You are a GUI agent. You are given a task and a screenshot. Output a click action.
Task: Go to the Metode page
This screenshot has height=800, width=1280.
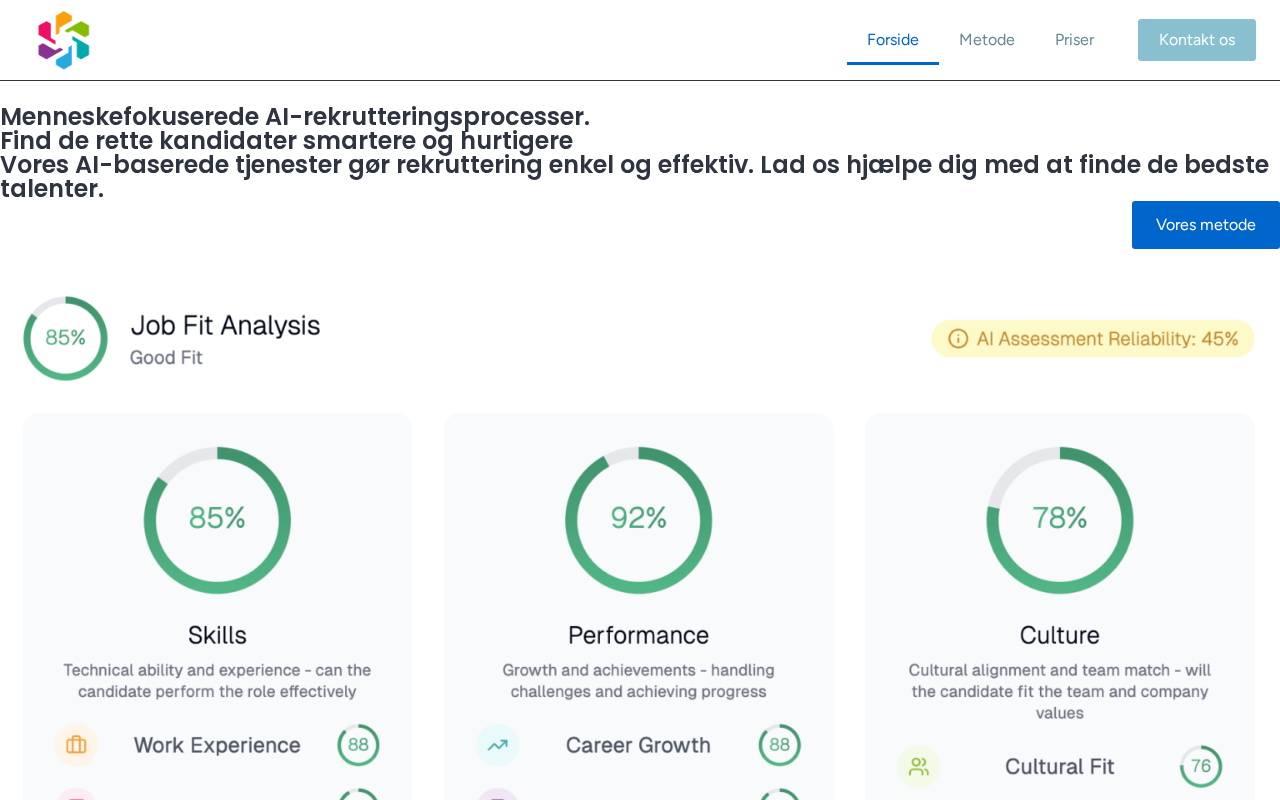[x=987, y=40]
